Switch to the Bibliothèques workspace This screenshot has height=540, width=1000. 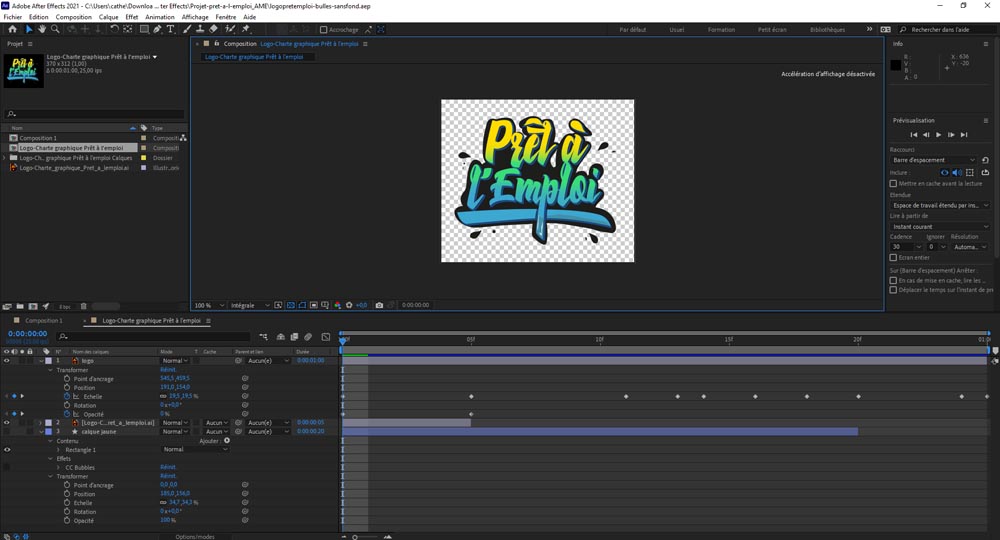827,30
